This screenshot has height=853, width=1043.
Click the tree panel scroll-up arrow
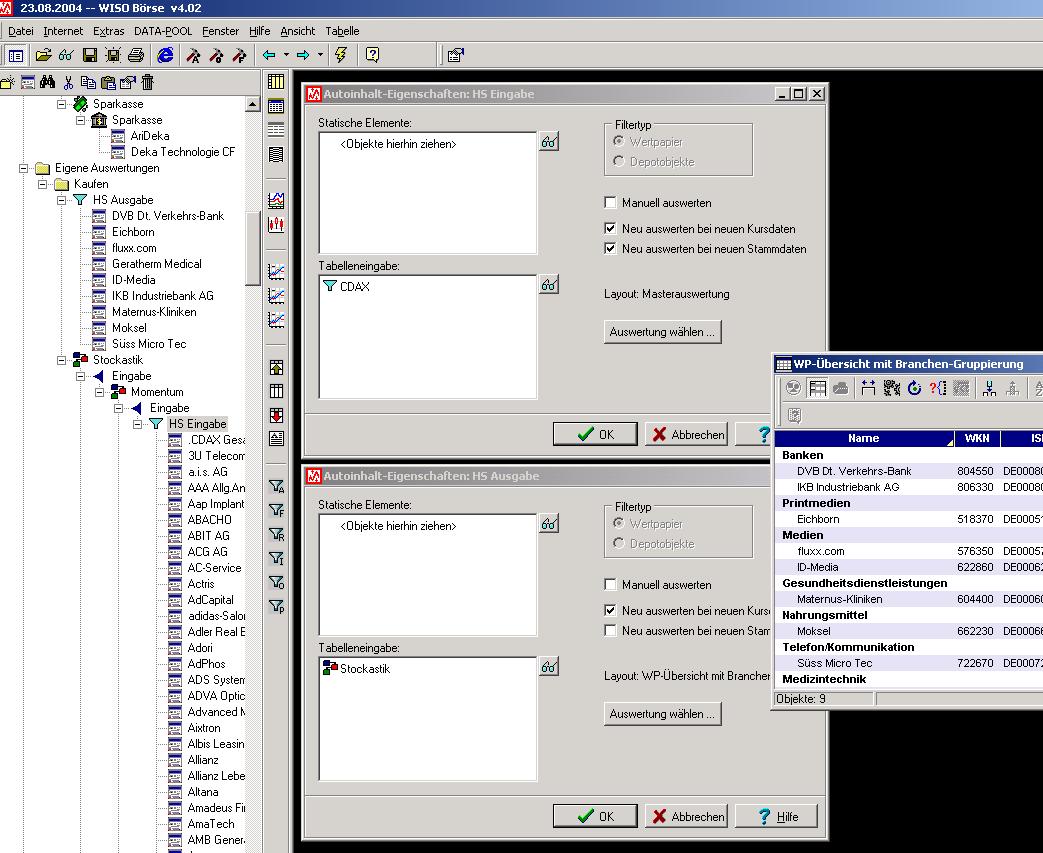tap(253, 104)
